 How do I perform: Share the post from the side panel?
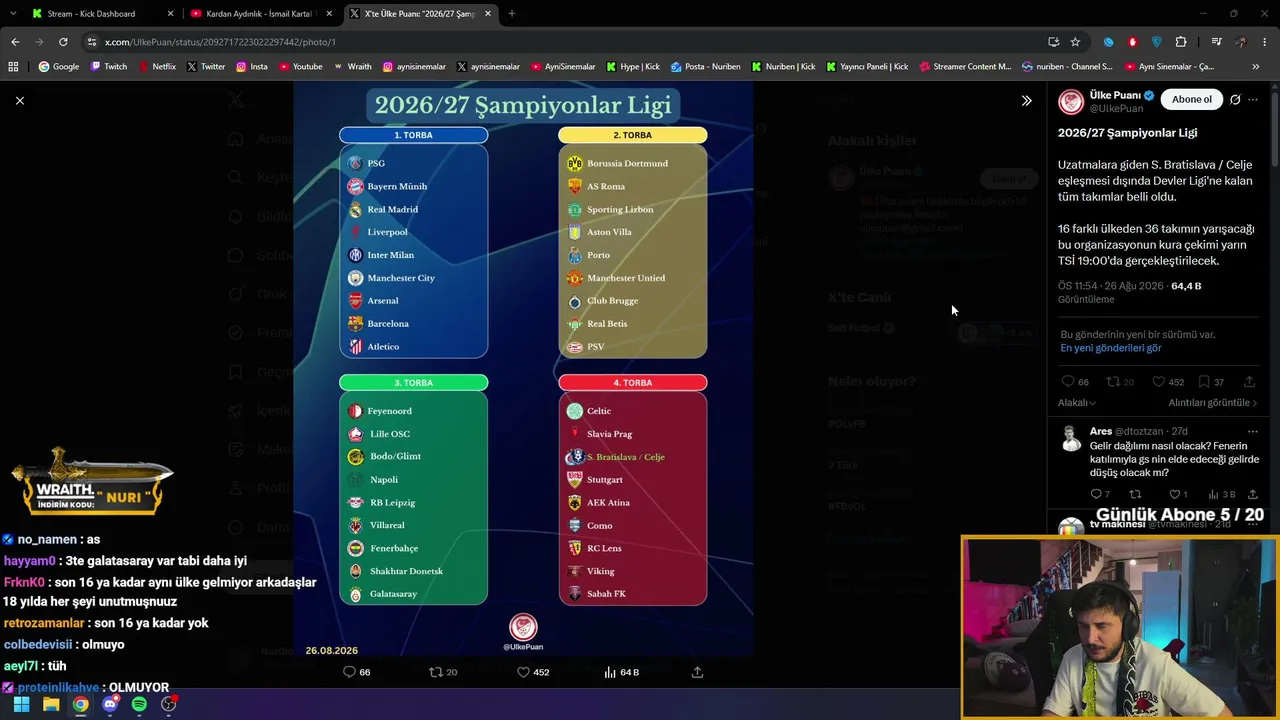click(1249, 381)
